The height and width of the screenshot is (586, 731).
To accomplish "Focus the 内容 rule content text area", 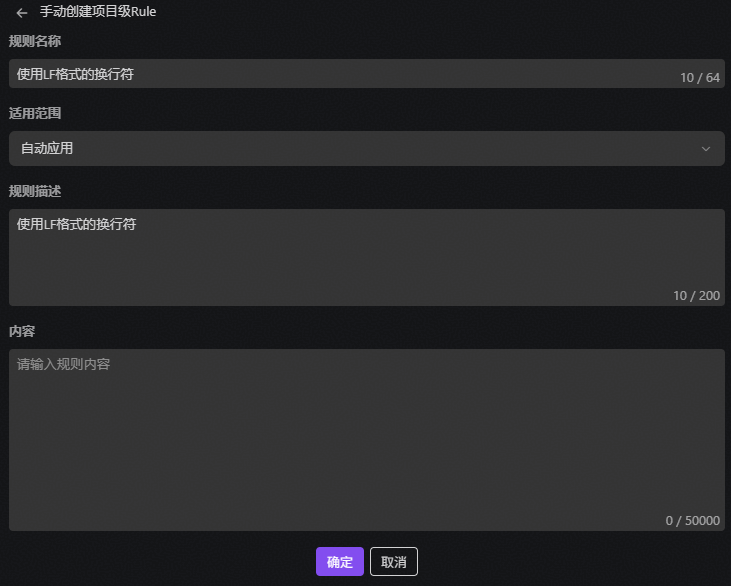I will click(x=366, y=440).
